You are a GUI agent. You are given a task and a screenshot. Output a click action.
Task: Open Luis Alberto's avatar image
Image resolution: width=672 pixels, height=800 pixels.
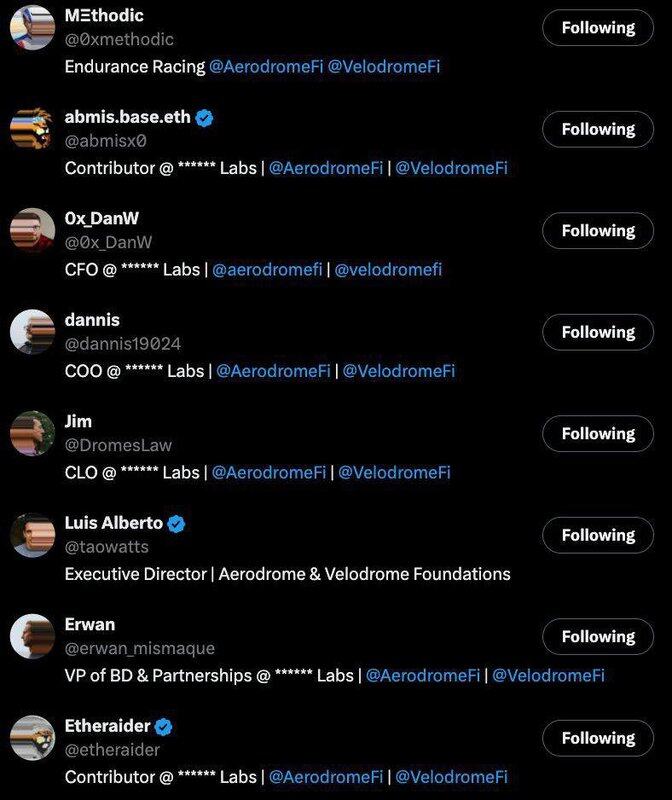32,535
